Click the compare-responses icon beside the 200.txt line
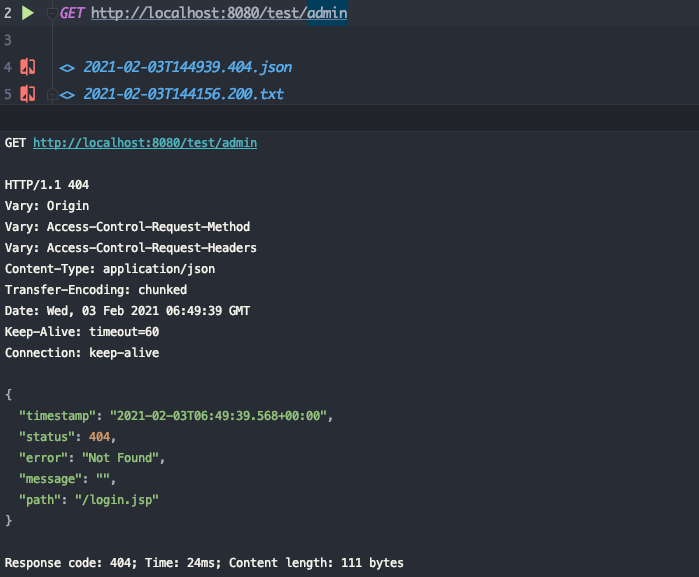 (28, 94)
